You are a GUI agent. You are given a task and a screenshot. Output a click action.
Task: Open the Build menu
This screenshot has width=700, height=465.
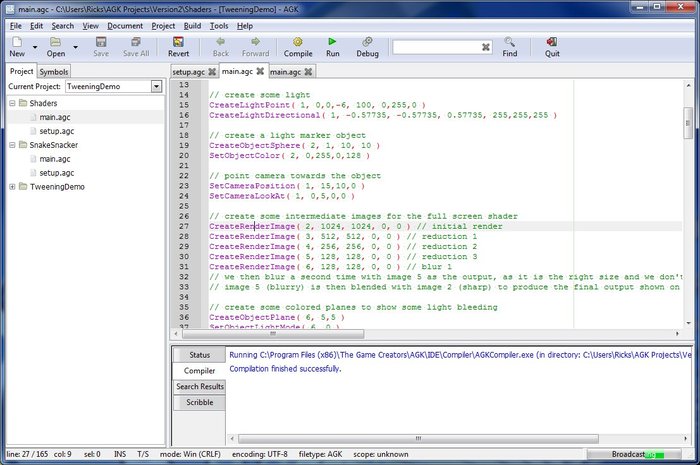point(192,26)
